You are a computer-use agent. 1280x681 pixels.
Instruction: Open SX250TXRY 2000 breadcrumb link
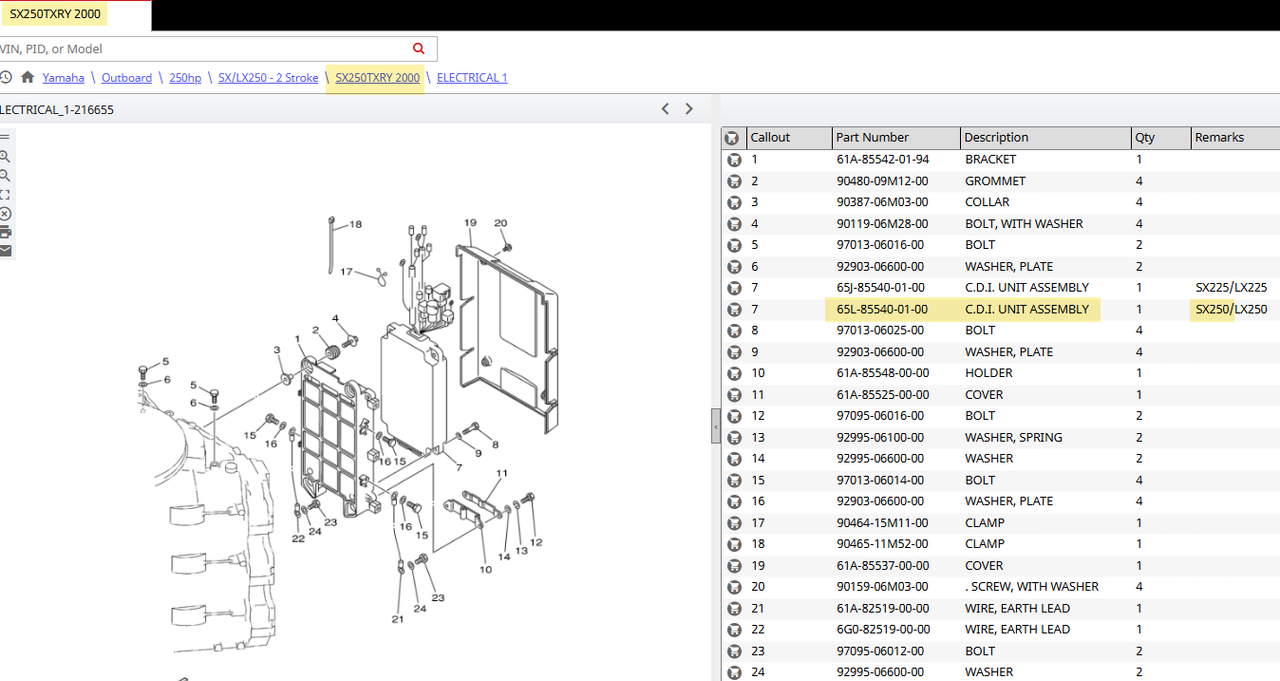pyautogui.click(x=377, y=77)
